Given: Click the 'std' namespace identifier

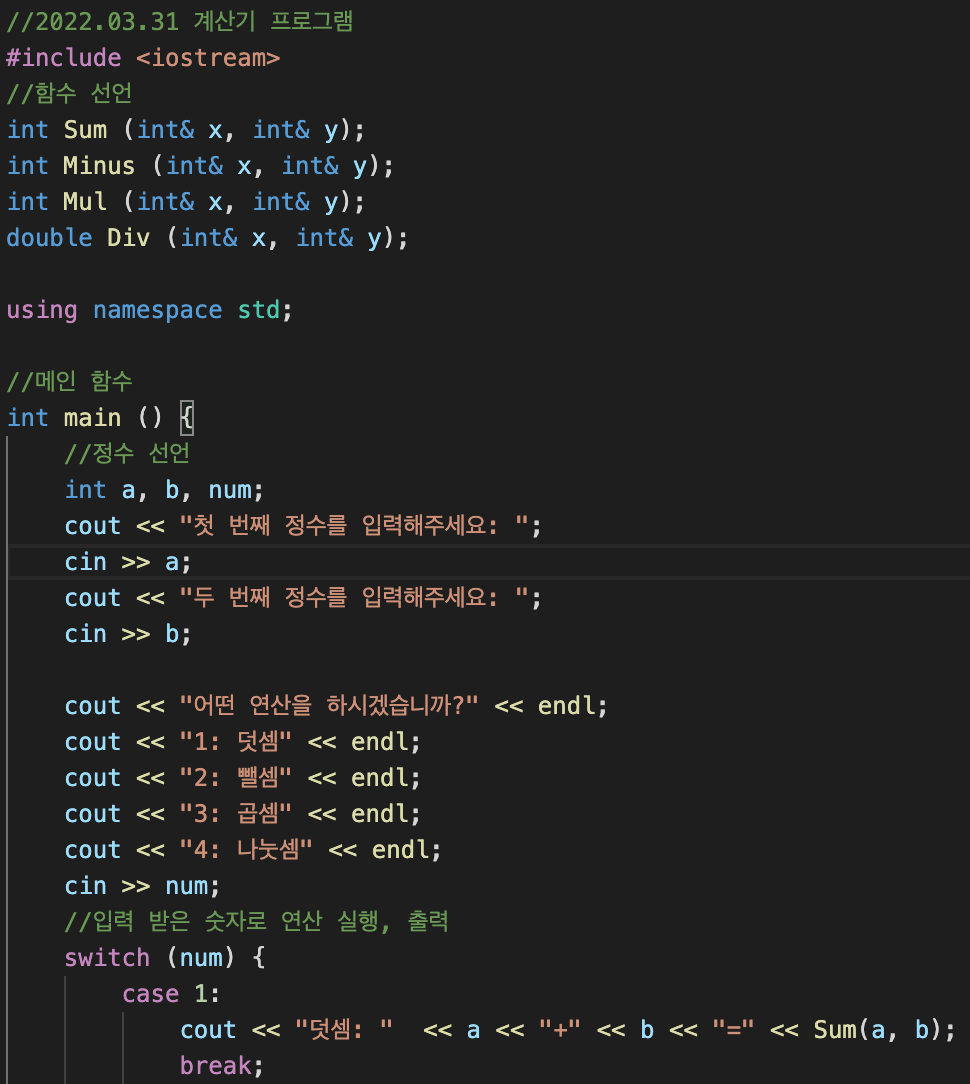Looking at the screenshot, I should pyautogui.click(x=259, y=310).
